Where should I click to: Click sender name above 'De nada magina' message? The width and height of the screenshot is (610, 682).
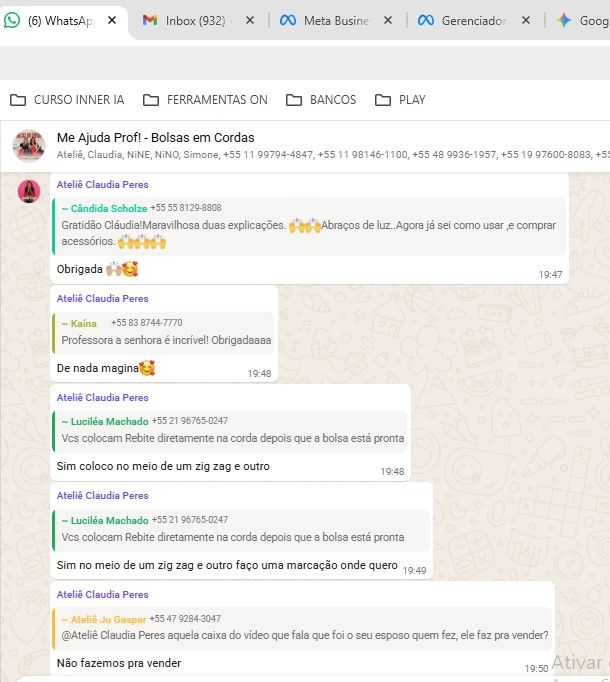tap(102, 298)
